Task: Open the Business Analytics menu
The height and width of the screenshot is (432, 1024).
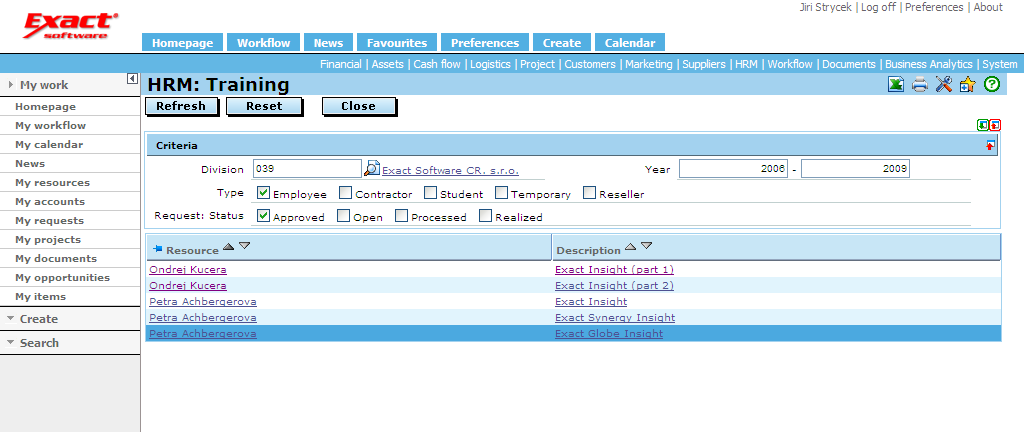Action: 929,64
